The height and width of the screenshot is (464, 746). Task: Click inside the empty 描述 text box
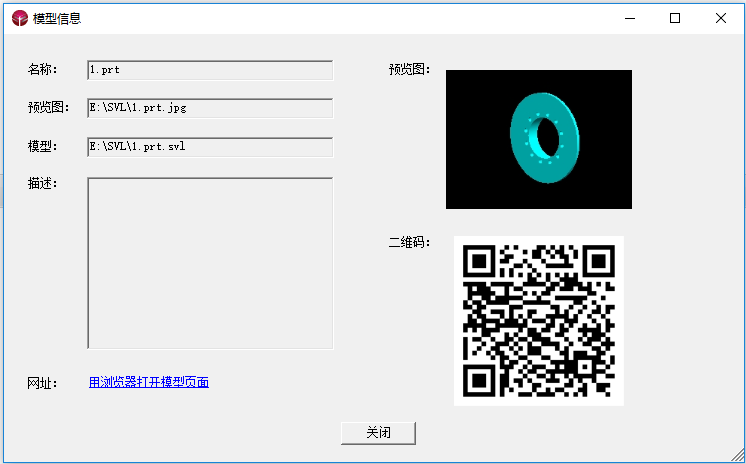[x=210, y=263]
